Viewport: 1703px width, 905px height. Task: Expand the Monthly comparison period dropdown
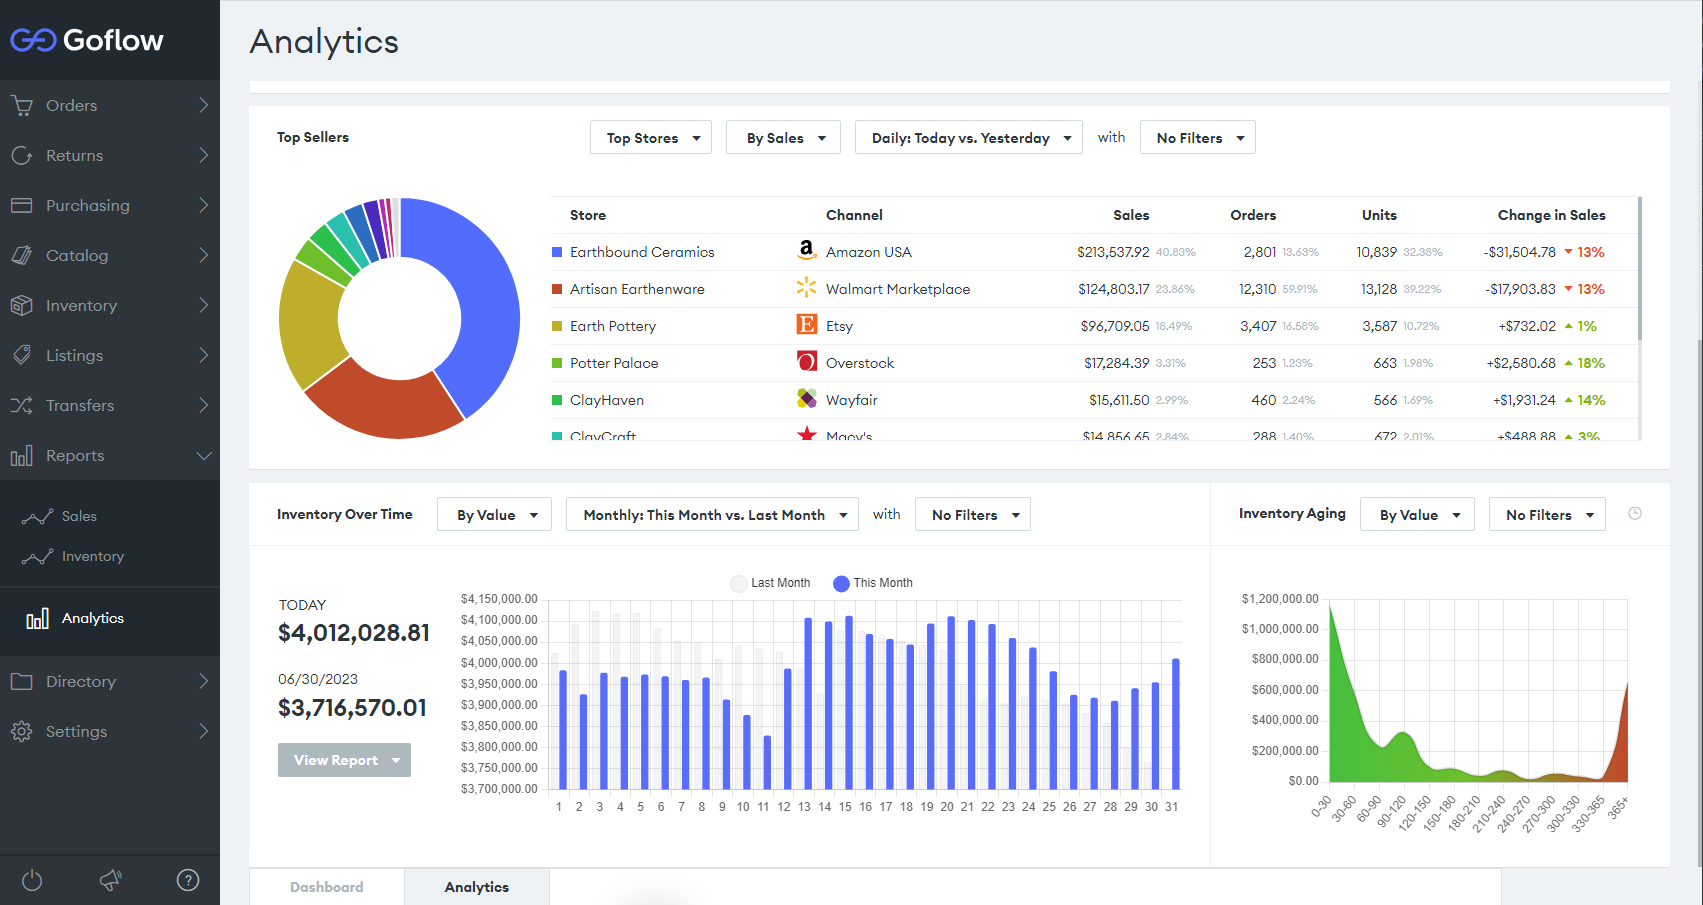coord(712,515)
